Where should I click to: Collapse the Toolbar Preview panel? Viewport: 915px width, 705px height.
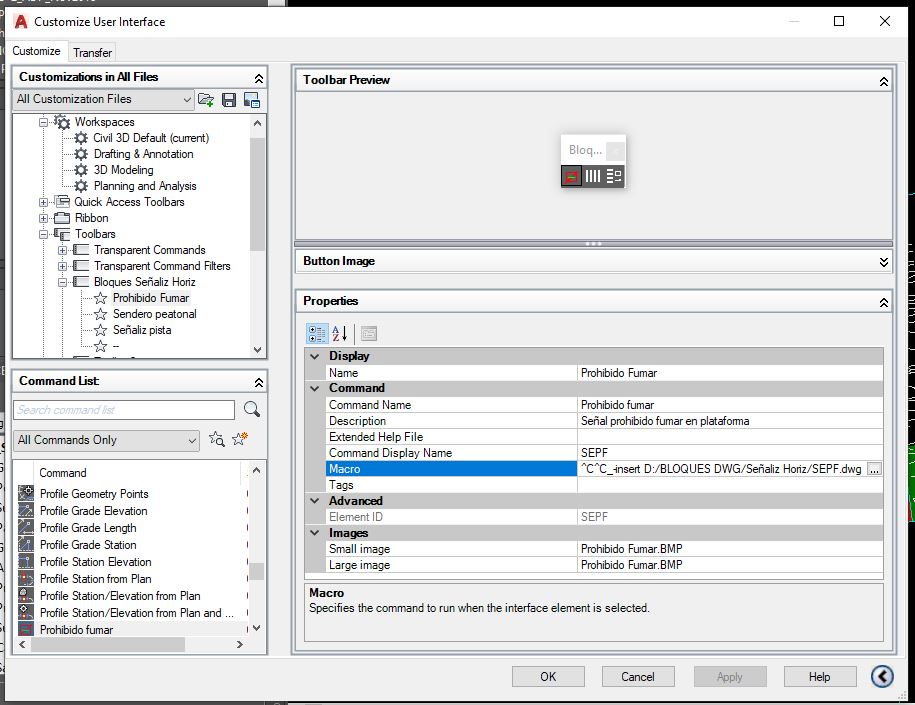point(883,81)
